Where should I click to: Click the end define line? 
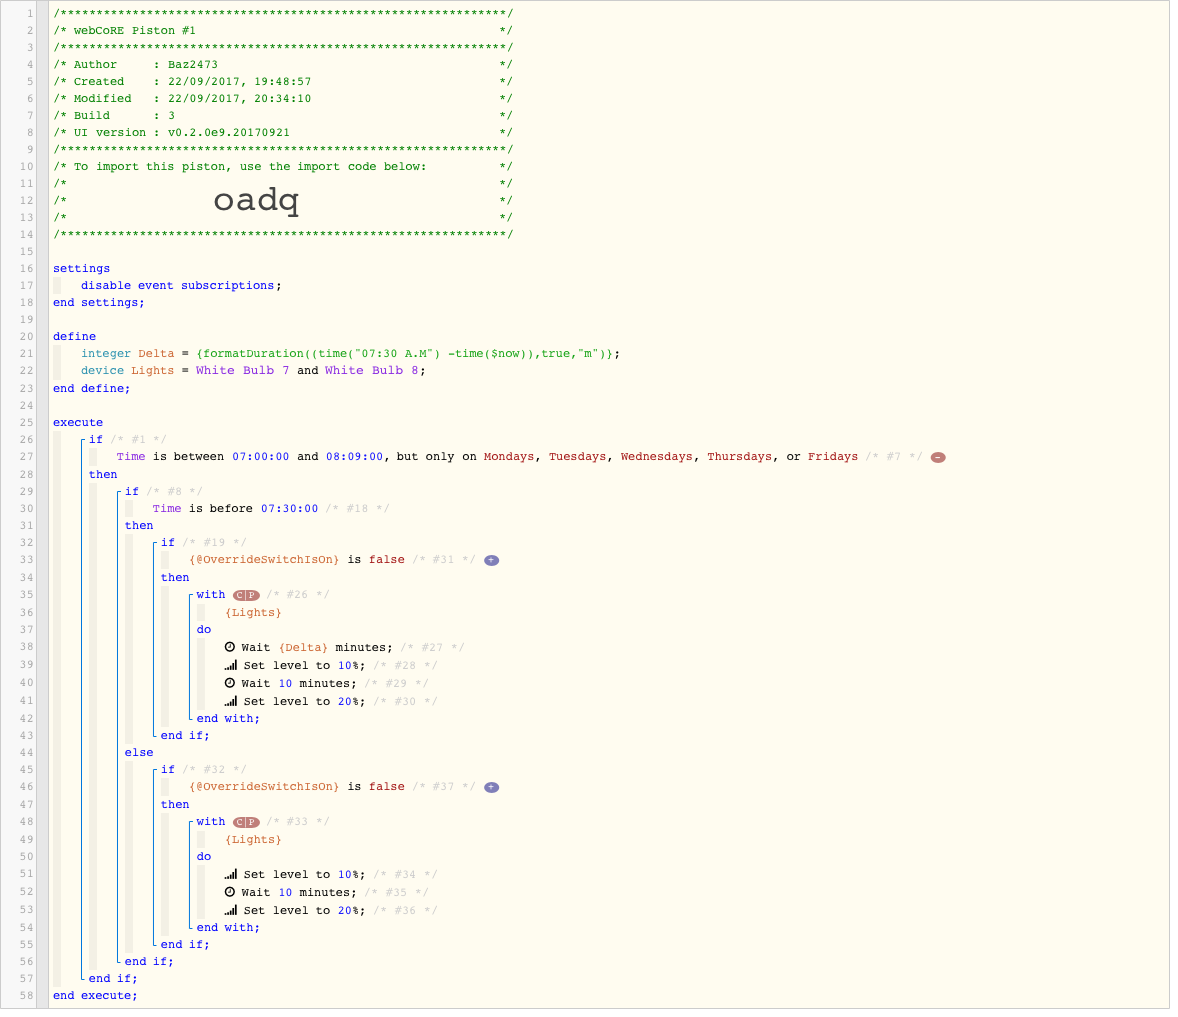tap(92, 388)
